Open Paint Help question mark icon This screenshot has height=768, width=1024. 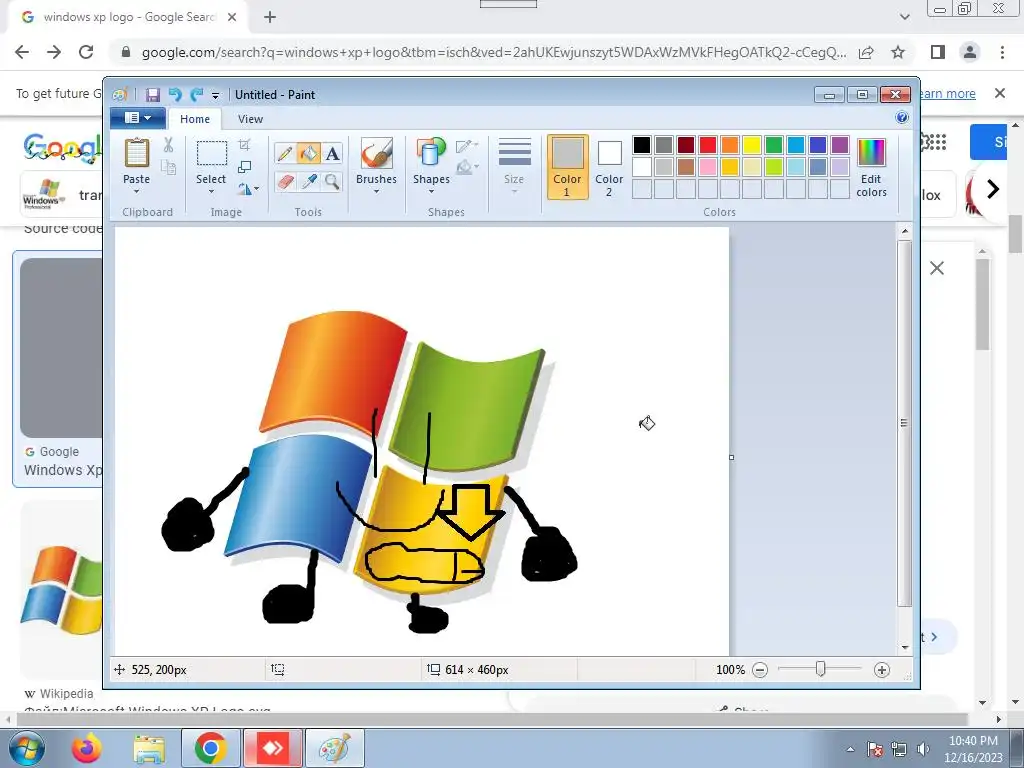click(x=902, y=118)
